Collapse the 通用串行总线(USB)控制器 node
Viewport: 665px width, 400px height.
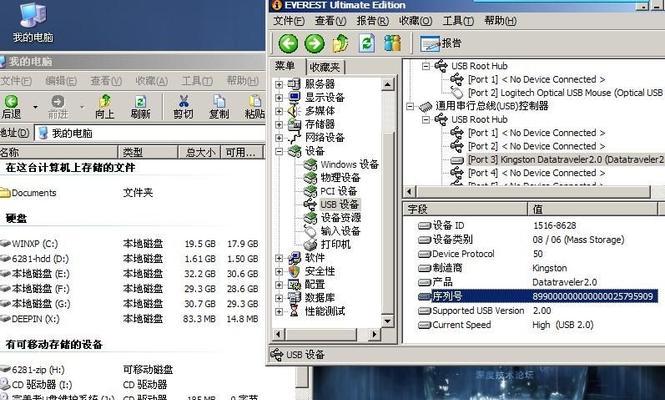(410, 106)
